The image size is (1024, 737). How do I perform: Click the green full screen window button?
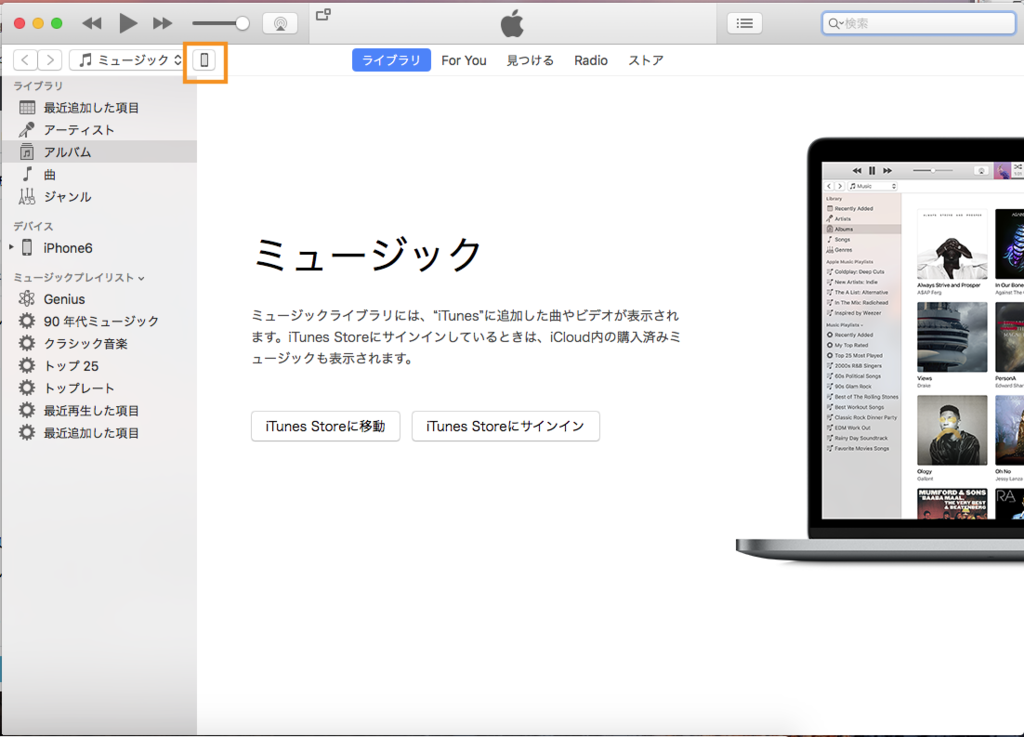(x=57, y=24)
